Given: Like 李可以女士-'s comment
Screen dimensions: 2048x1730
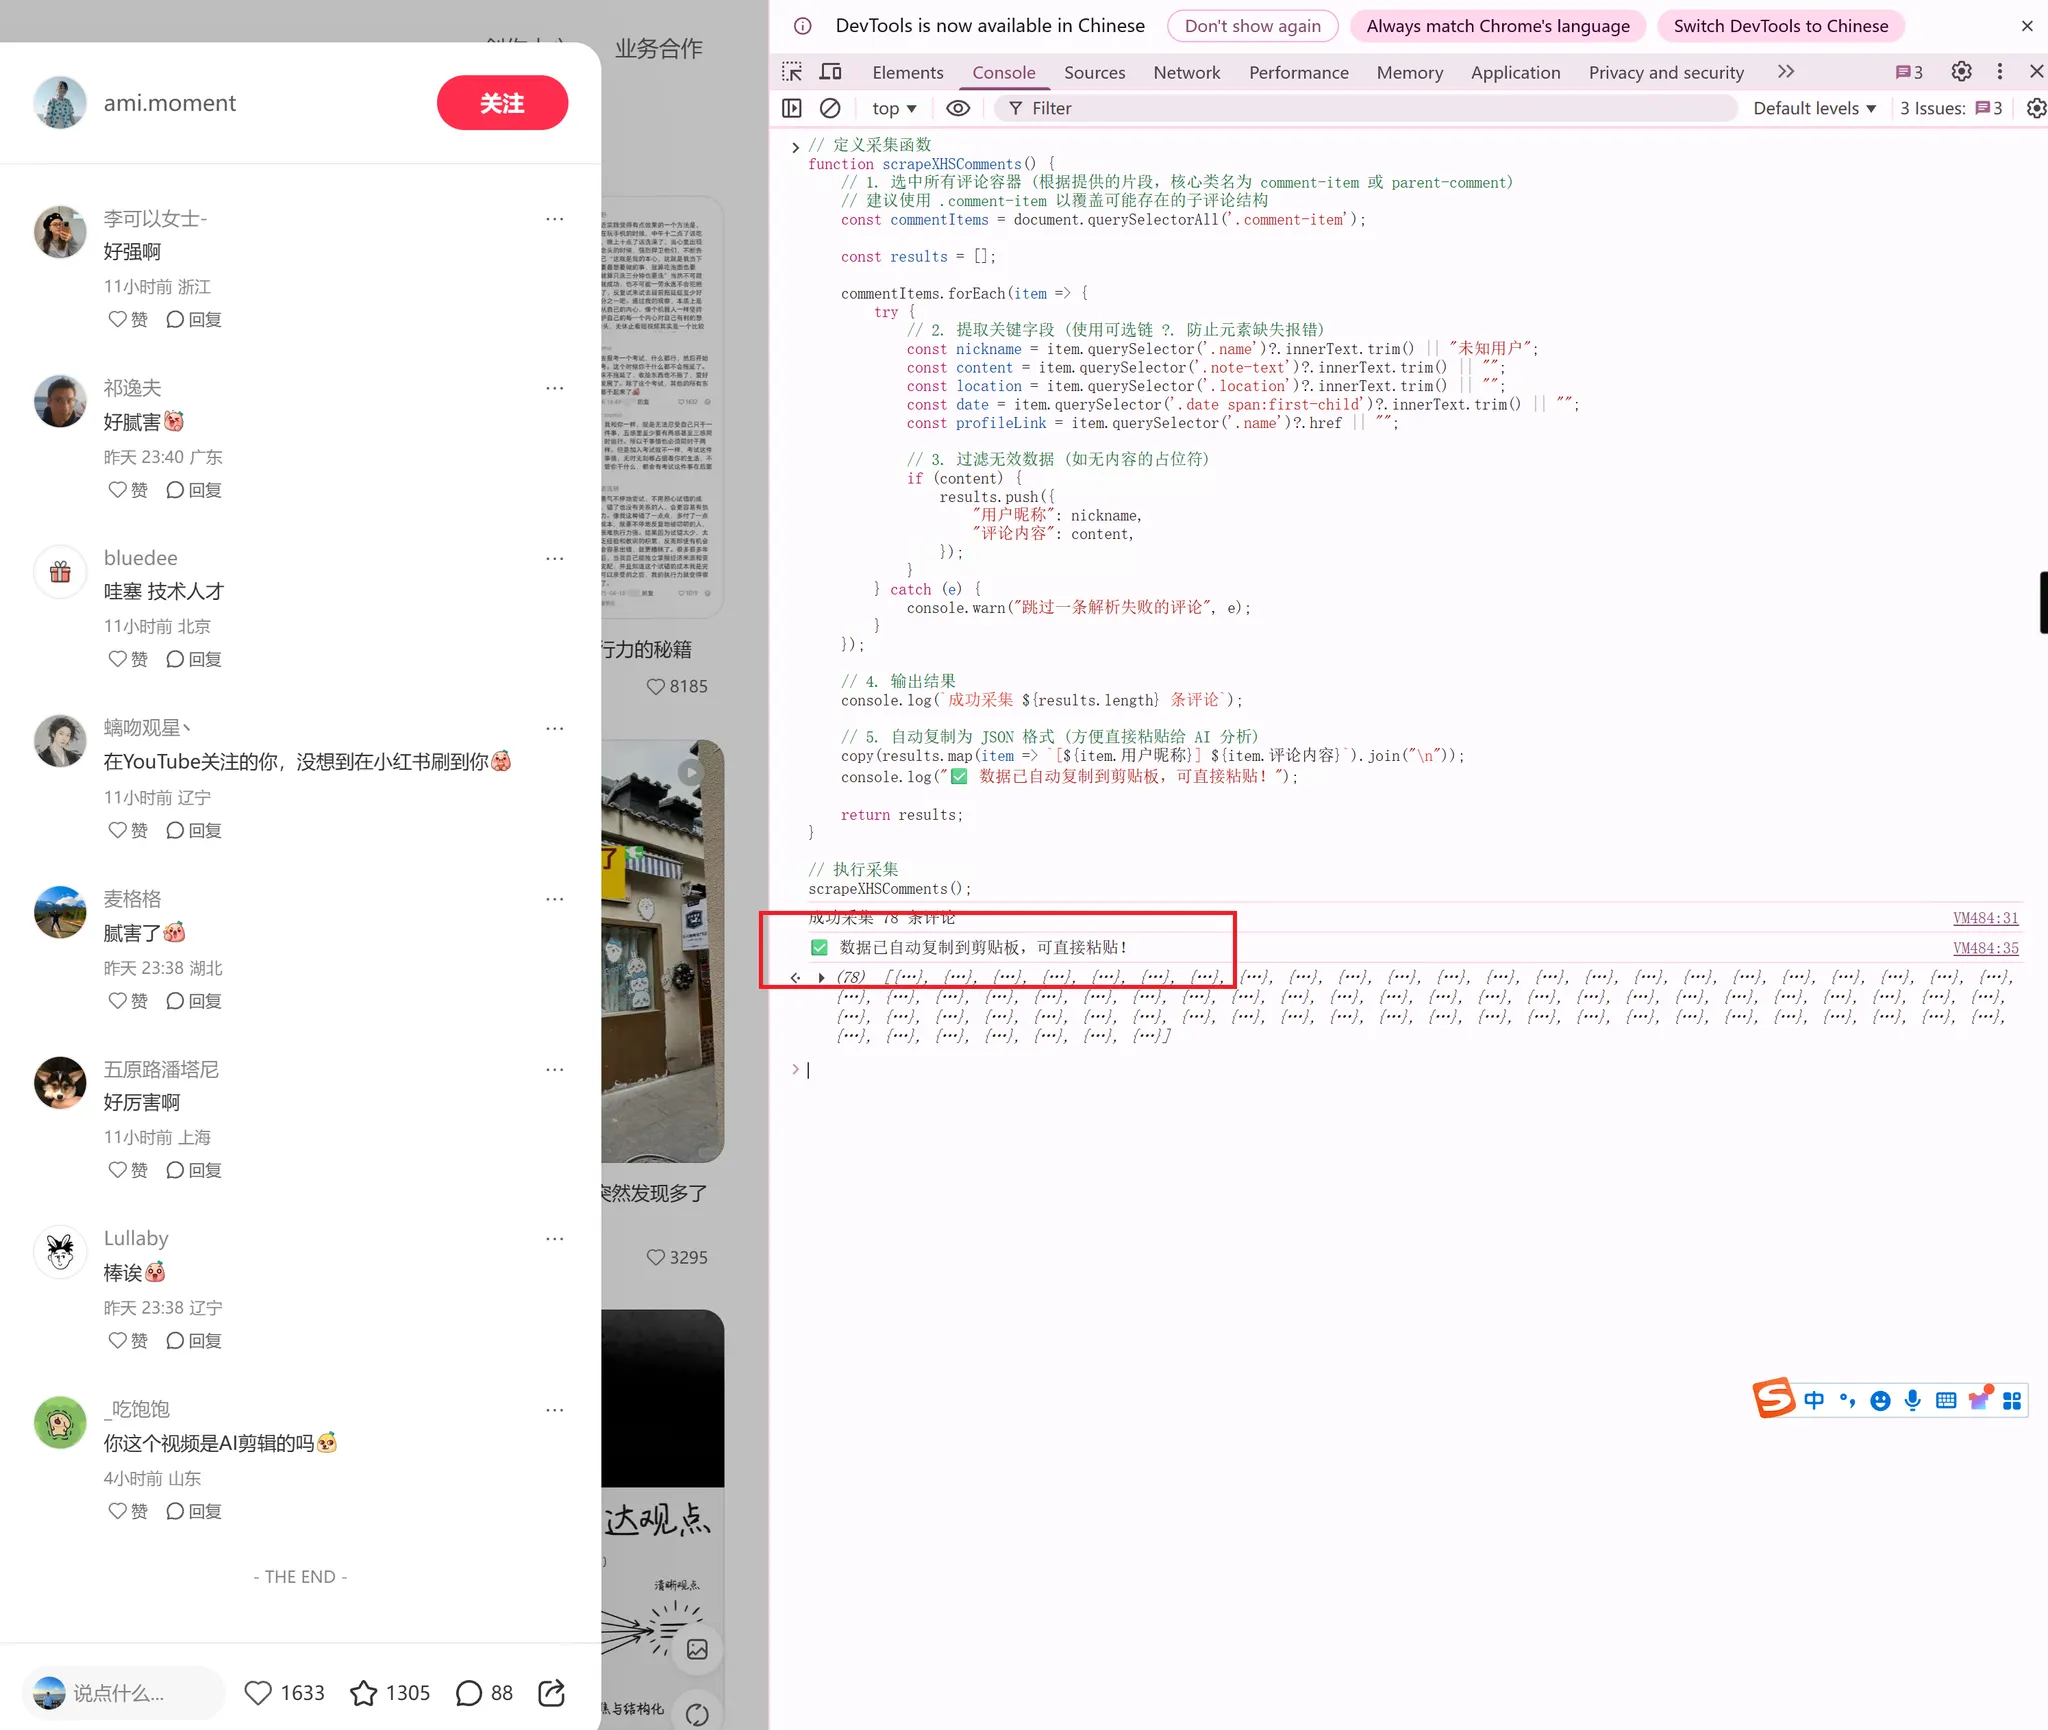Looking at the screenshot, I should tap(118, 319).
